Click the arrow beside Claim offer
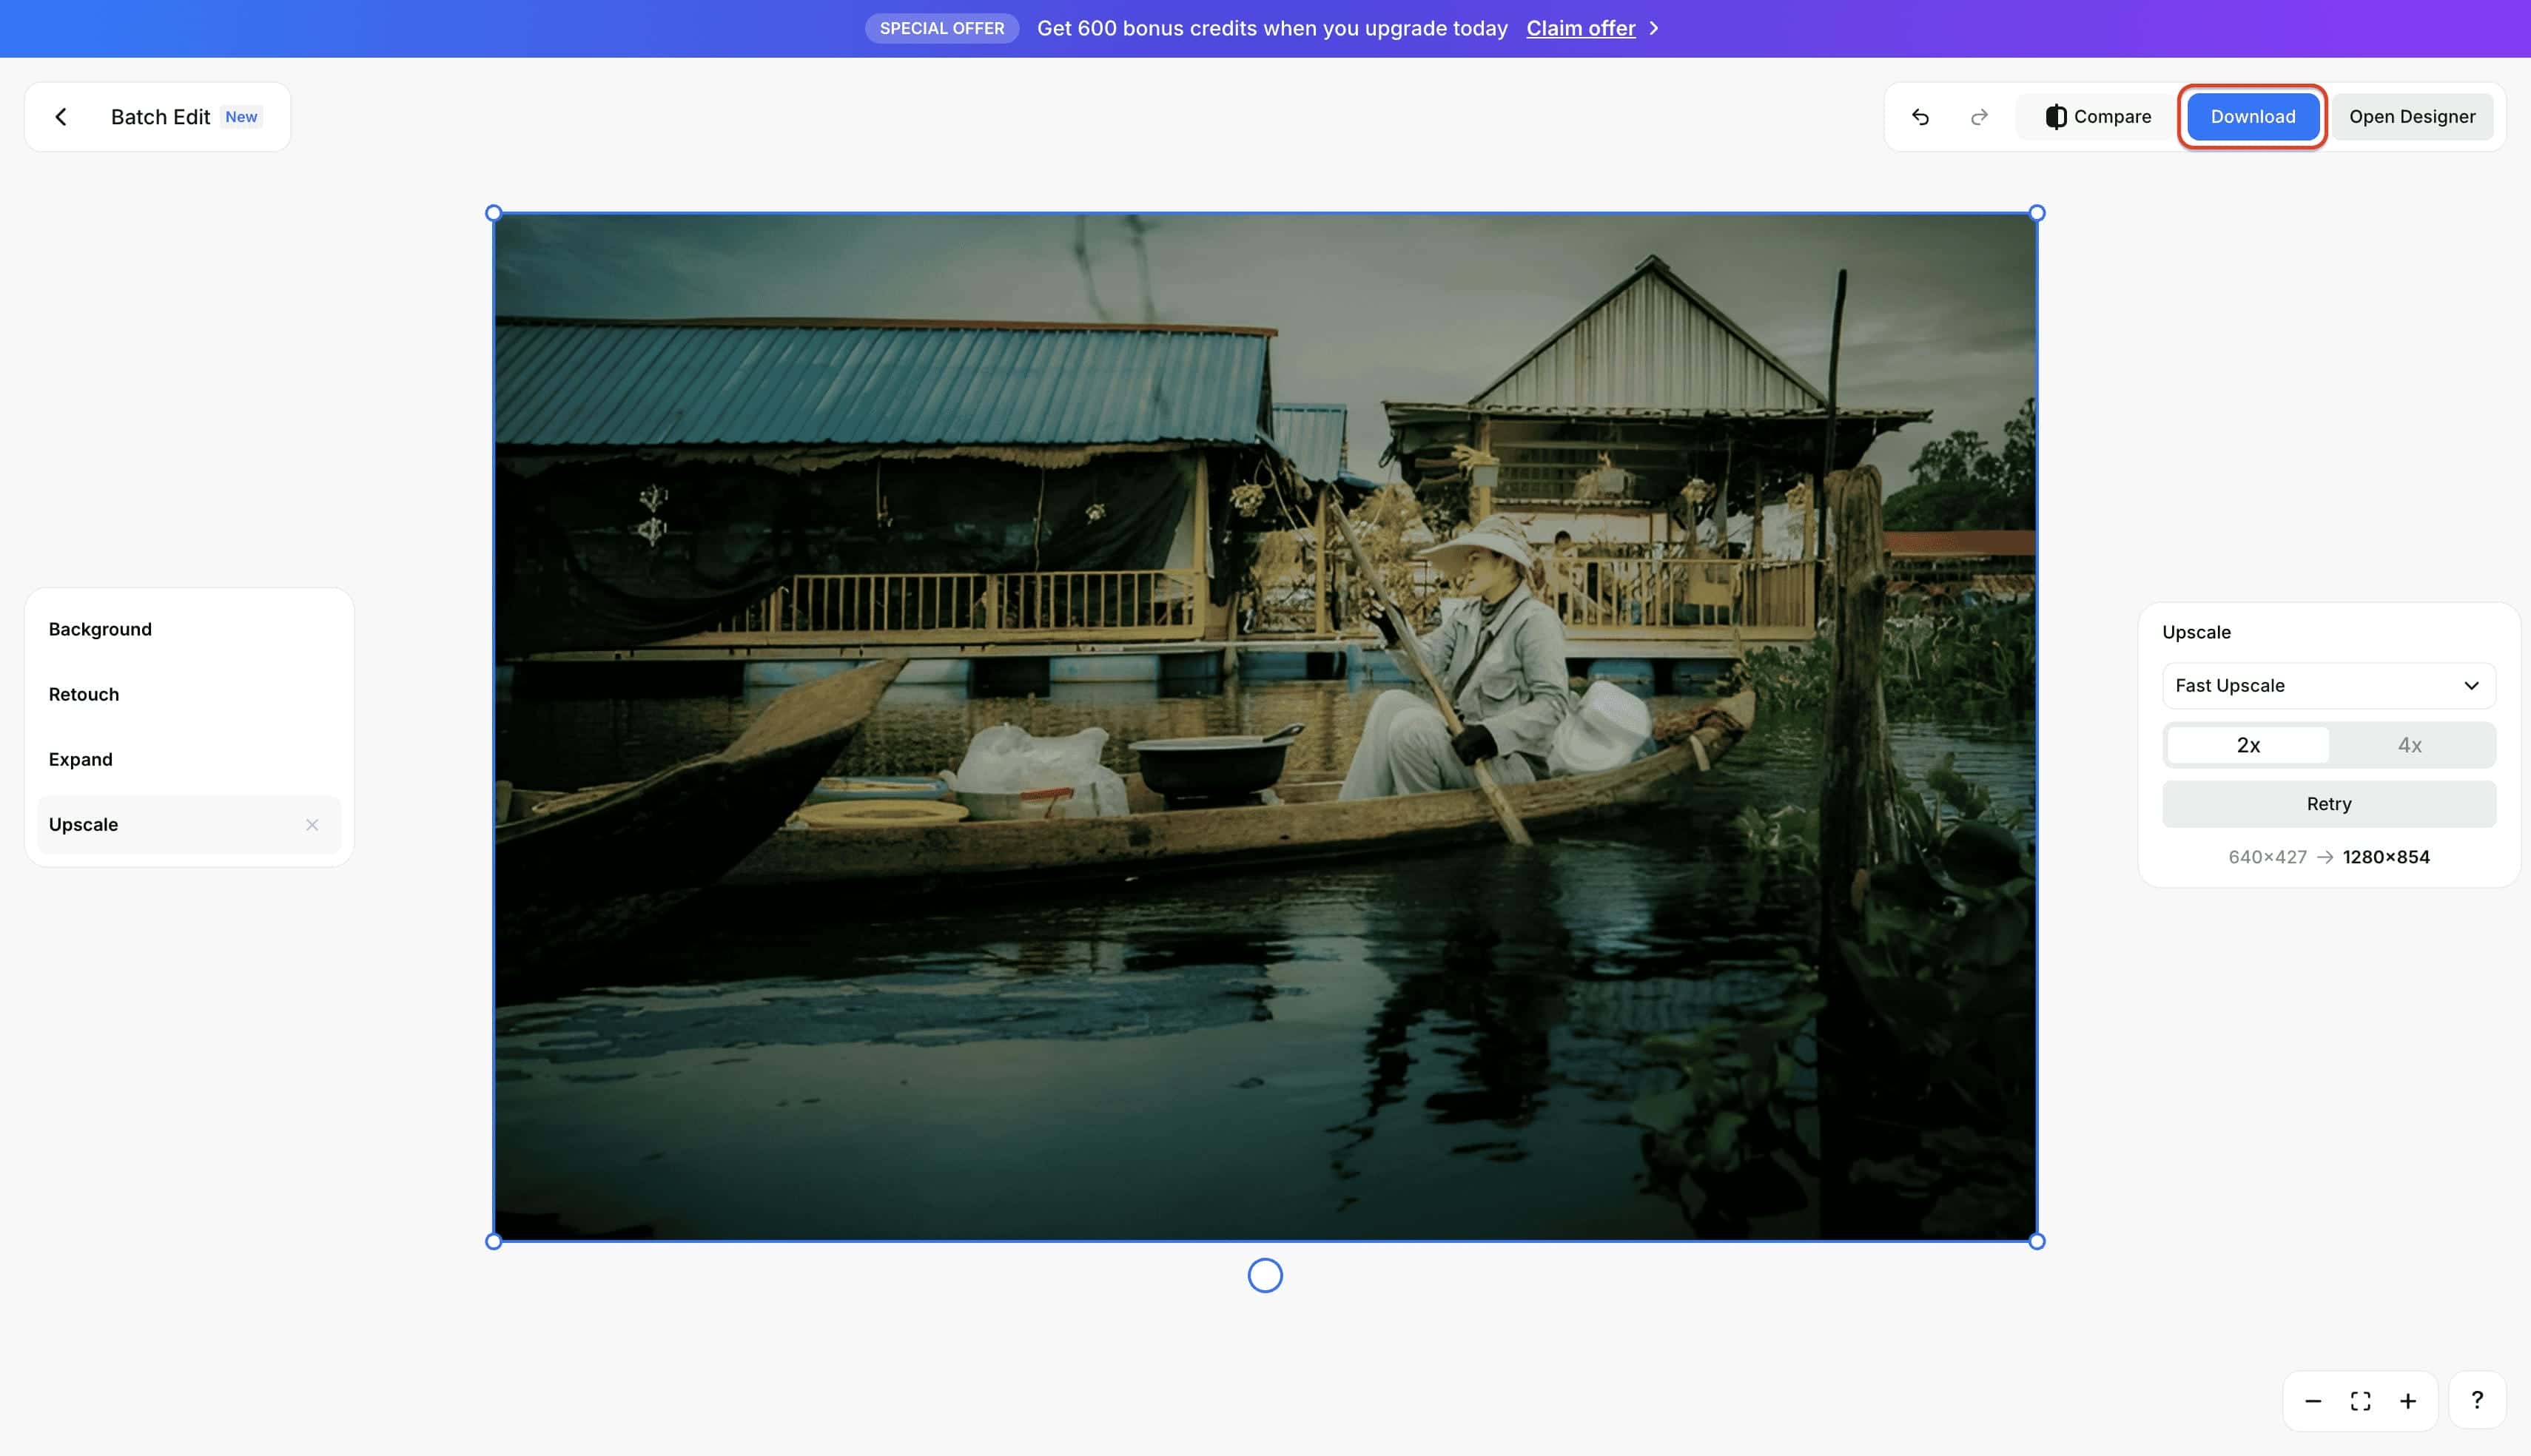 1654,28
